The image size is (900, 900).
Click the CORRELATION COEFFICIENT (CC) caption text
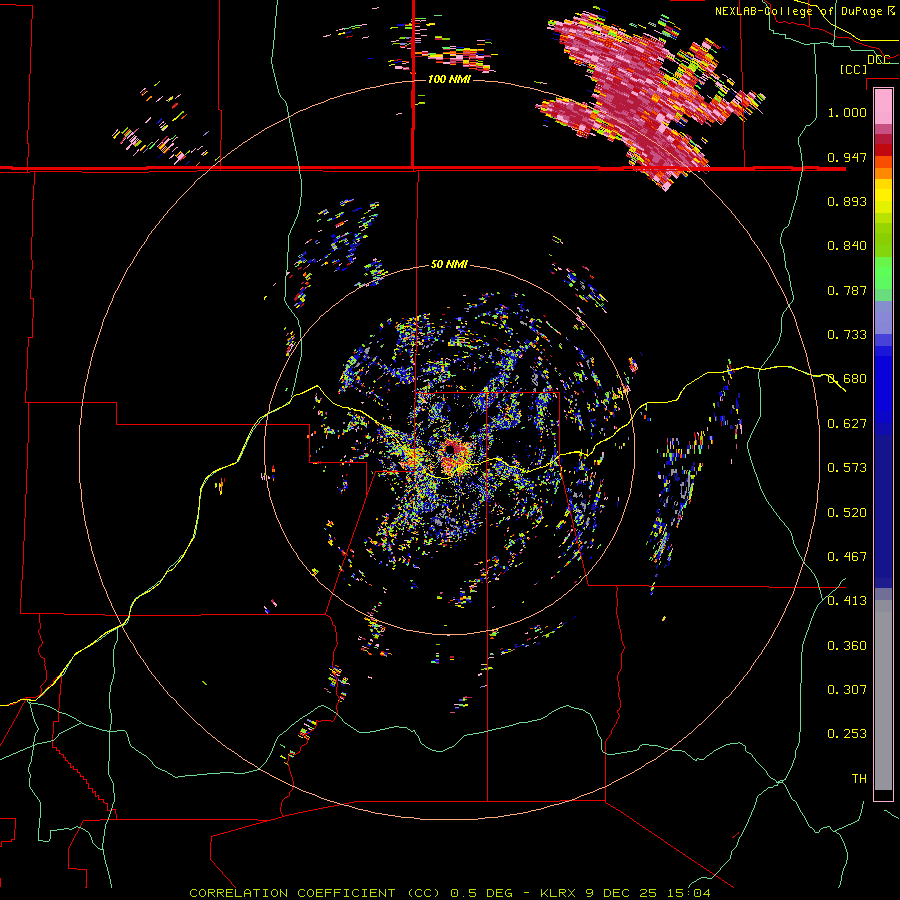[315, 893]
